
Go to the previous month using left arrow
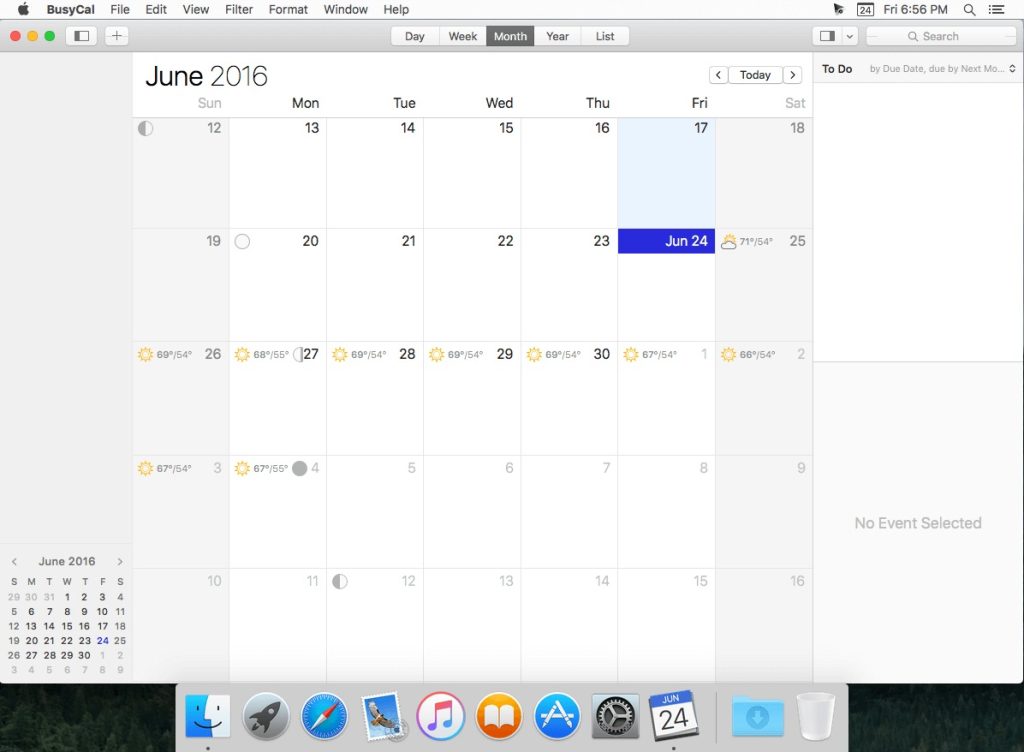click(718, 75)
